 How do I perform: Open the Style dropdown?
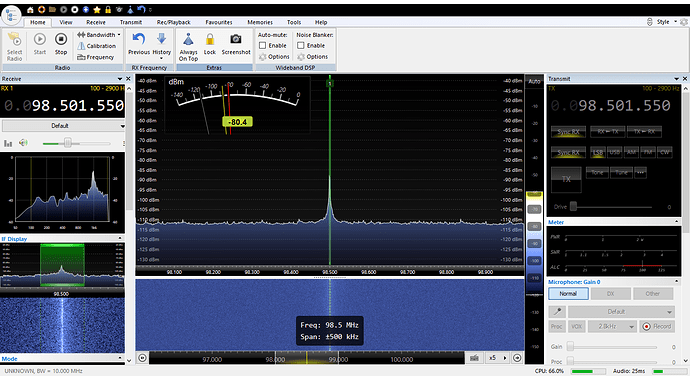[666, 22]
